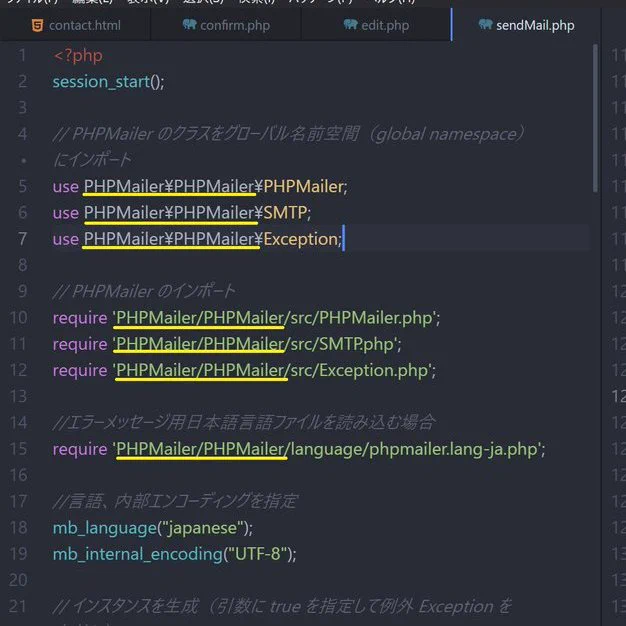Click the PHP elephant icon on edit.php tab

click(x=351, y=24)
